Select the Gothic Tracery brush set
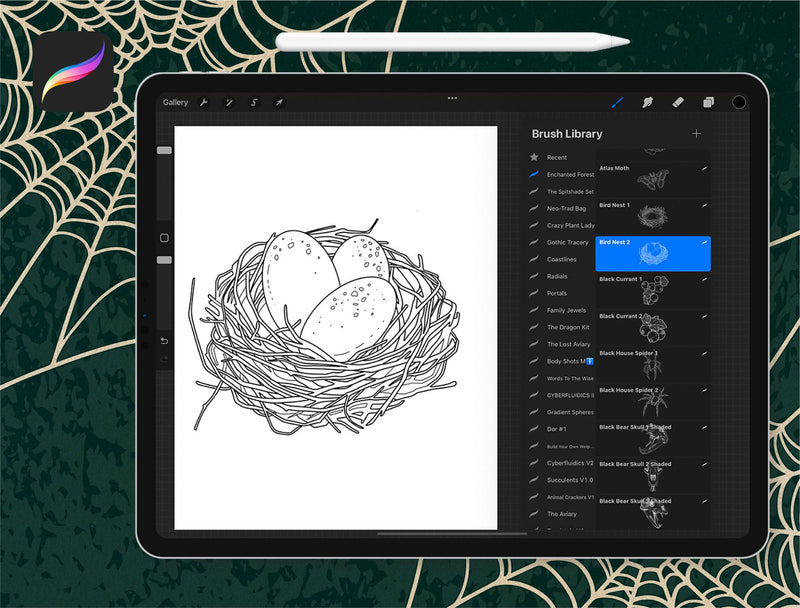 tap(567, 242)
